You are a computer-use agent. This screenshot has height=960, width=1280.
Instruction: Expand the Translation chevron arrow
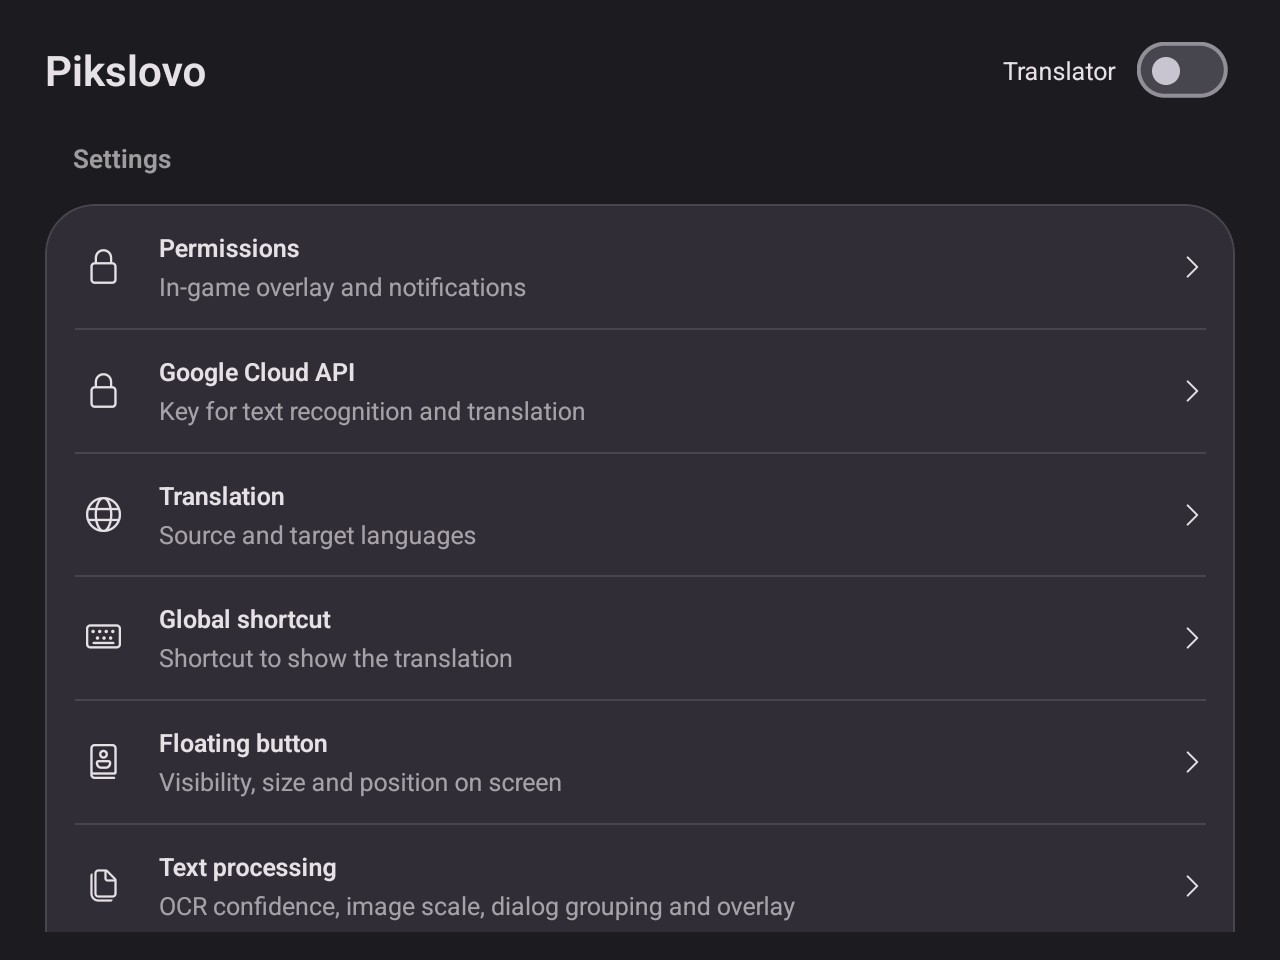point(1192,515)
